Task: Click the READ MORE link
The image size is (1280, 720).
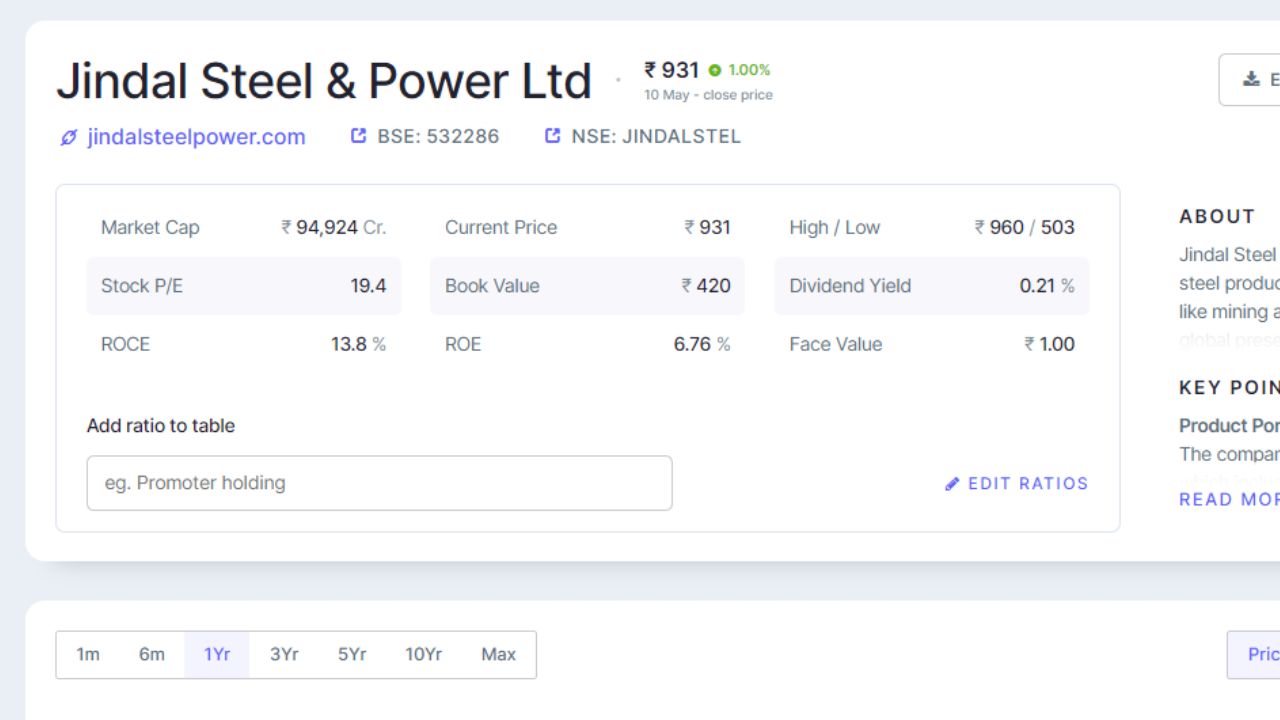Action: [x=1229, y=499]
